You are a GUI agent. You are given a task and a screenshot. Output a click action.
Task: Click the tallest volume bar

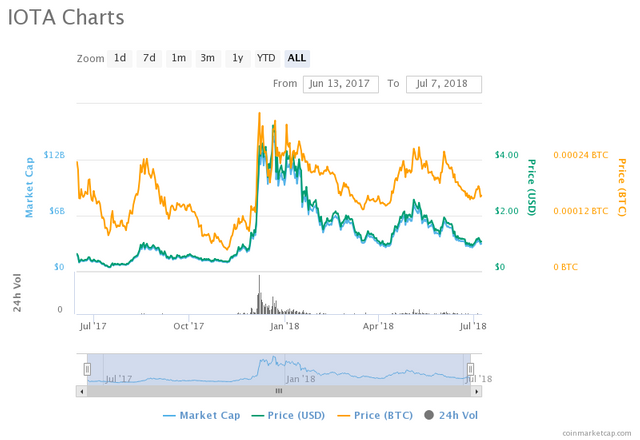click(x=259, y=294)
